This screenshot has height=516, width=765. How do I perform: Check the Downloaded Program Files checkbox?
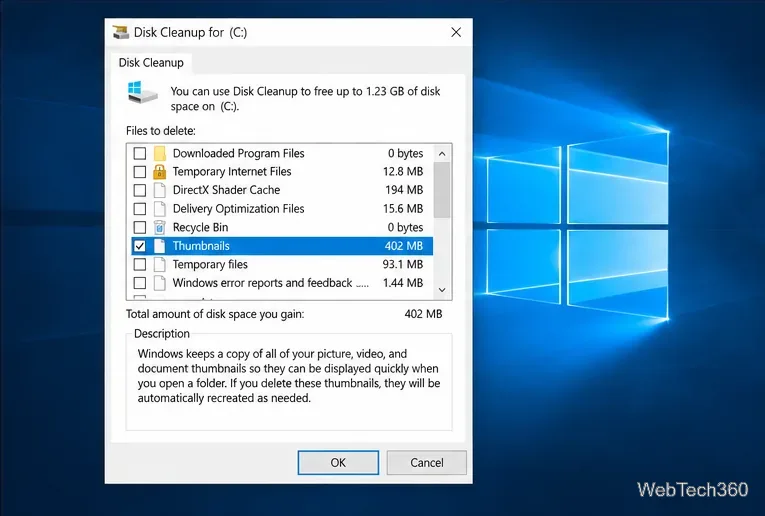point(140,153)
